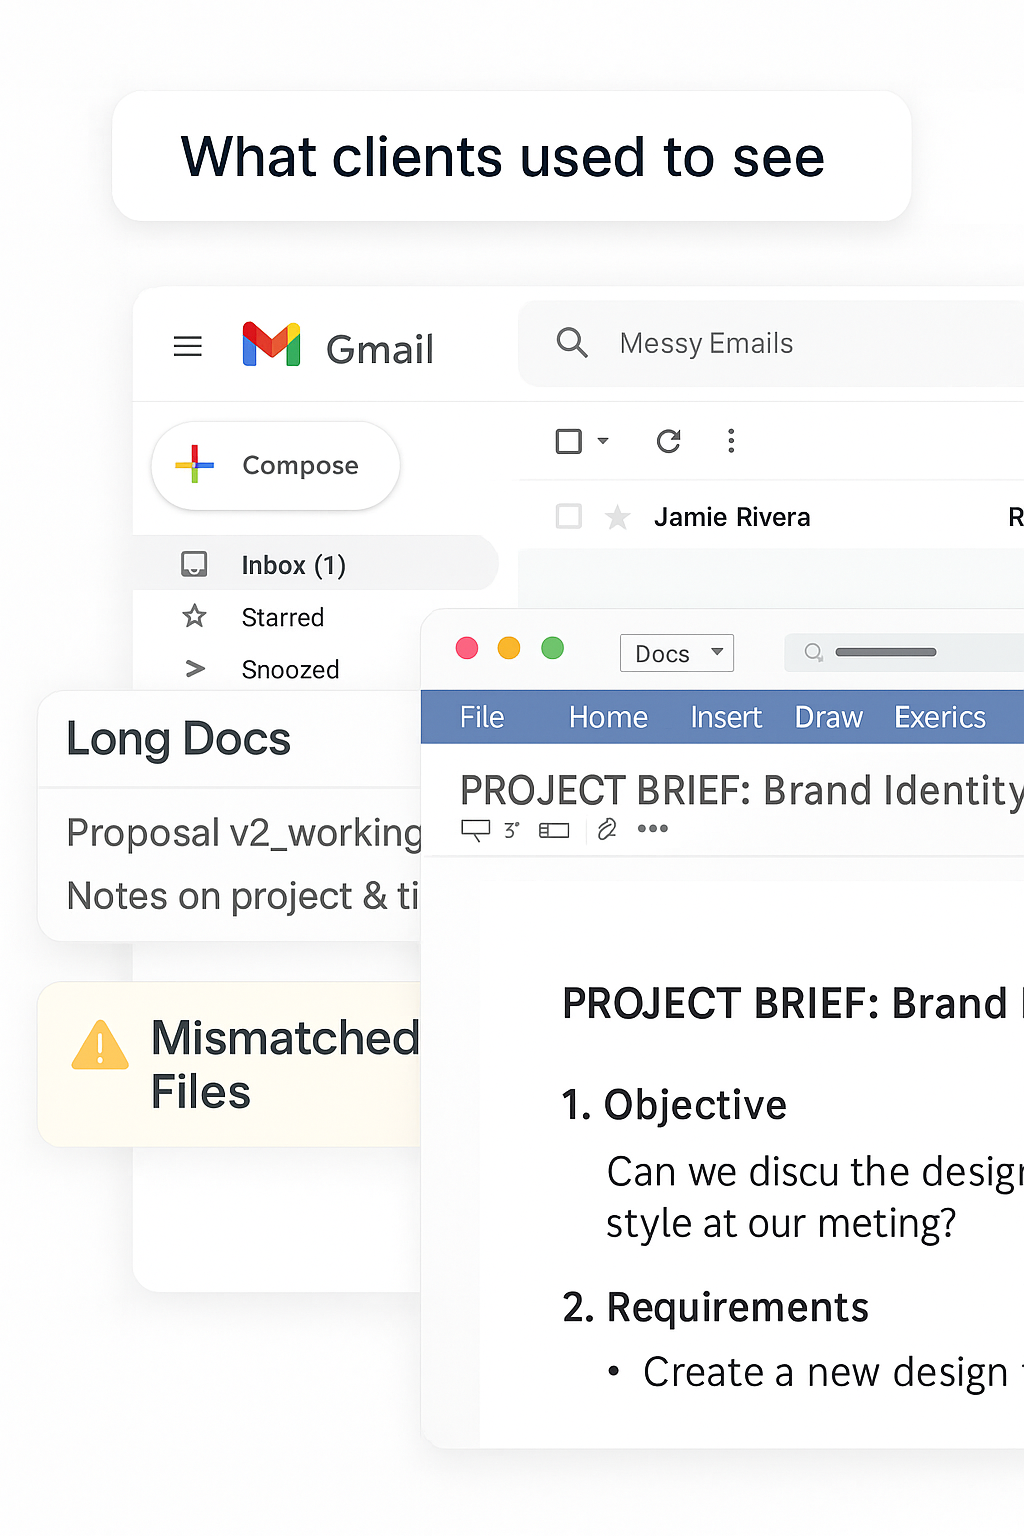Click the link icon below PROJECT BRIEF title

coord(606,829)
